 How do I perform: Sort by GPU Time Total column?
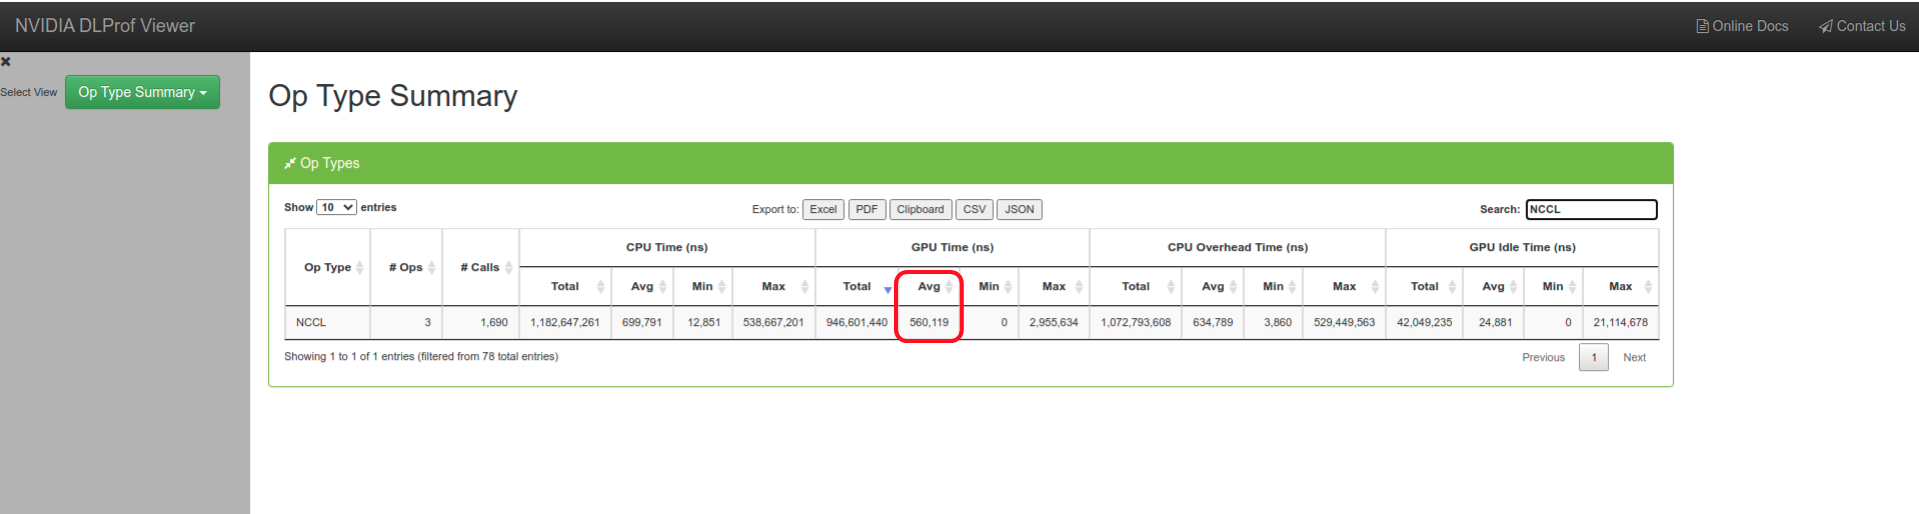[857, 286]
